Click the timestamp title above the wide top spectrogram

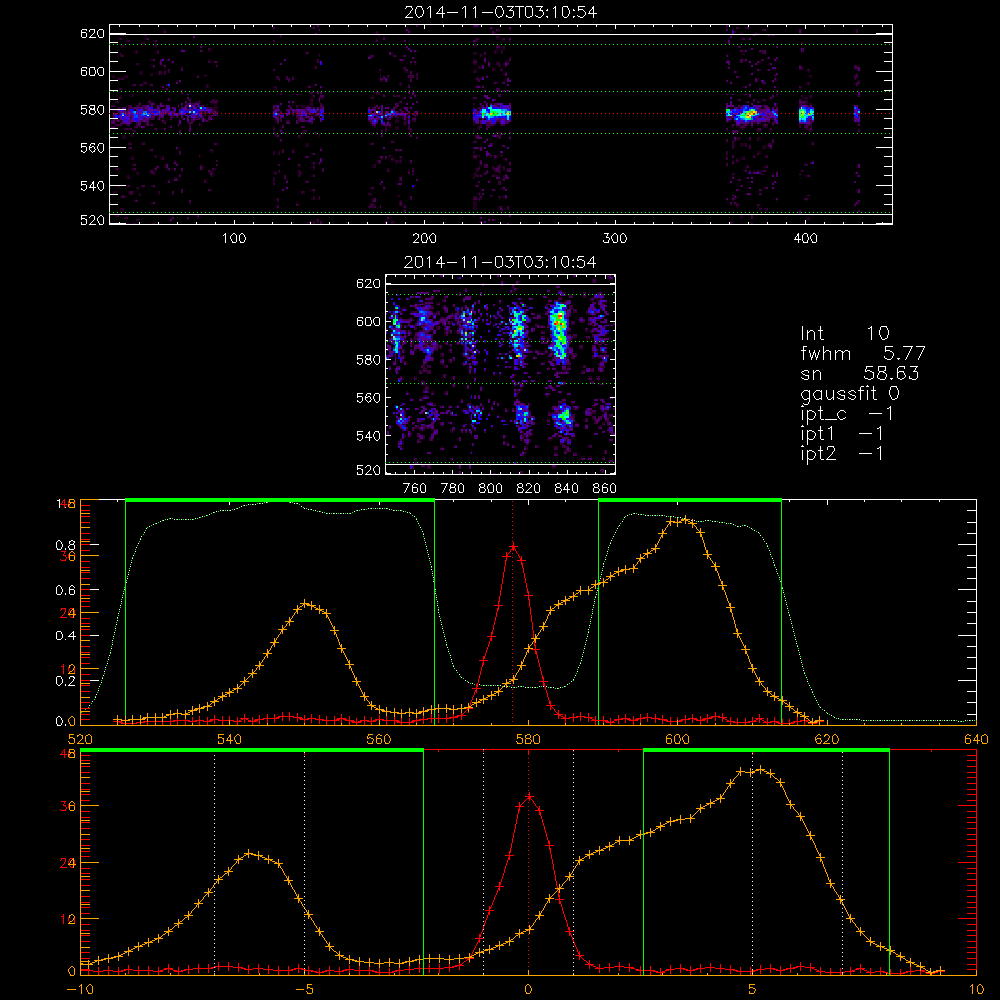[x=501, y=12]
